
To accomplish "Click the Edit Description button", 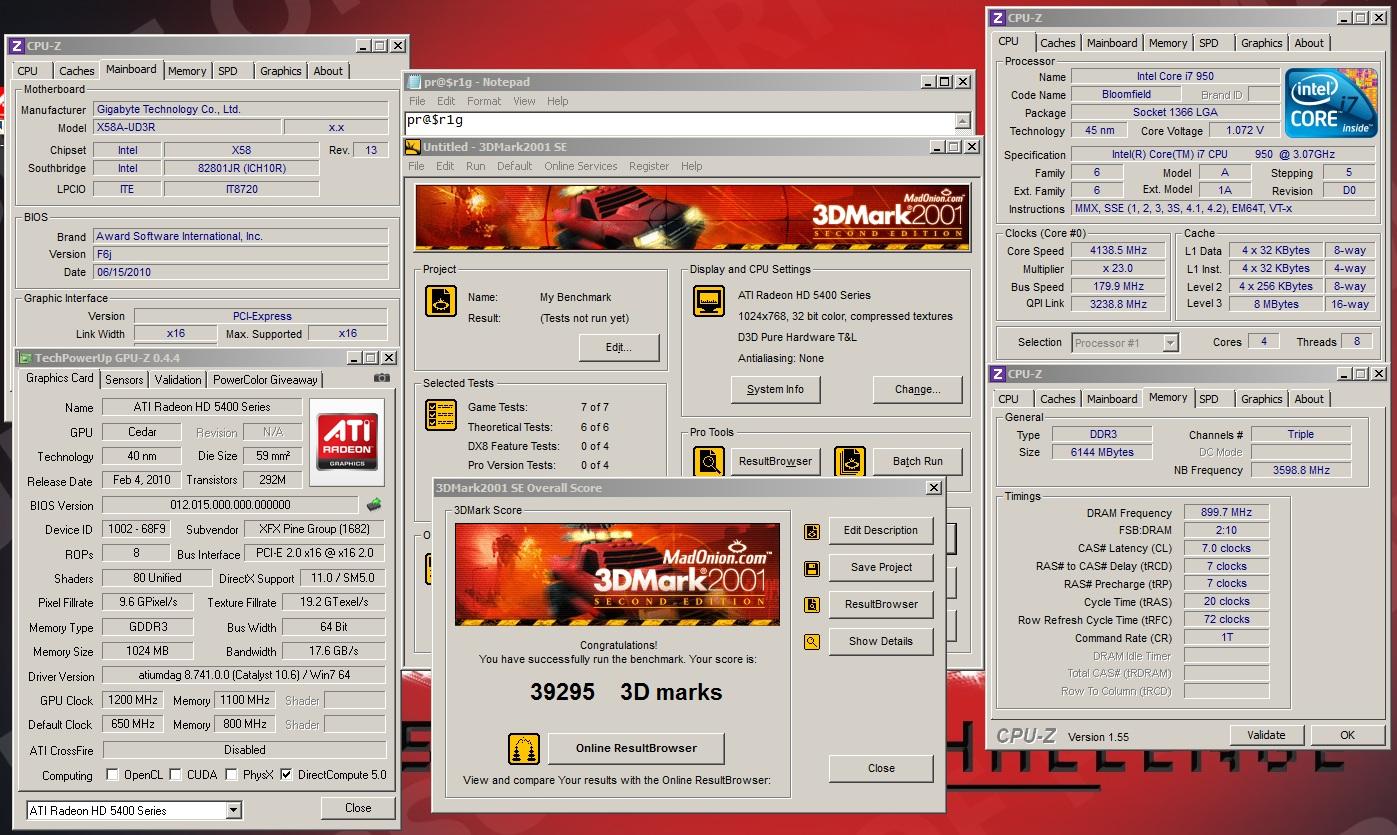I will pos(881,530).
